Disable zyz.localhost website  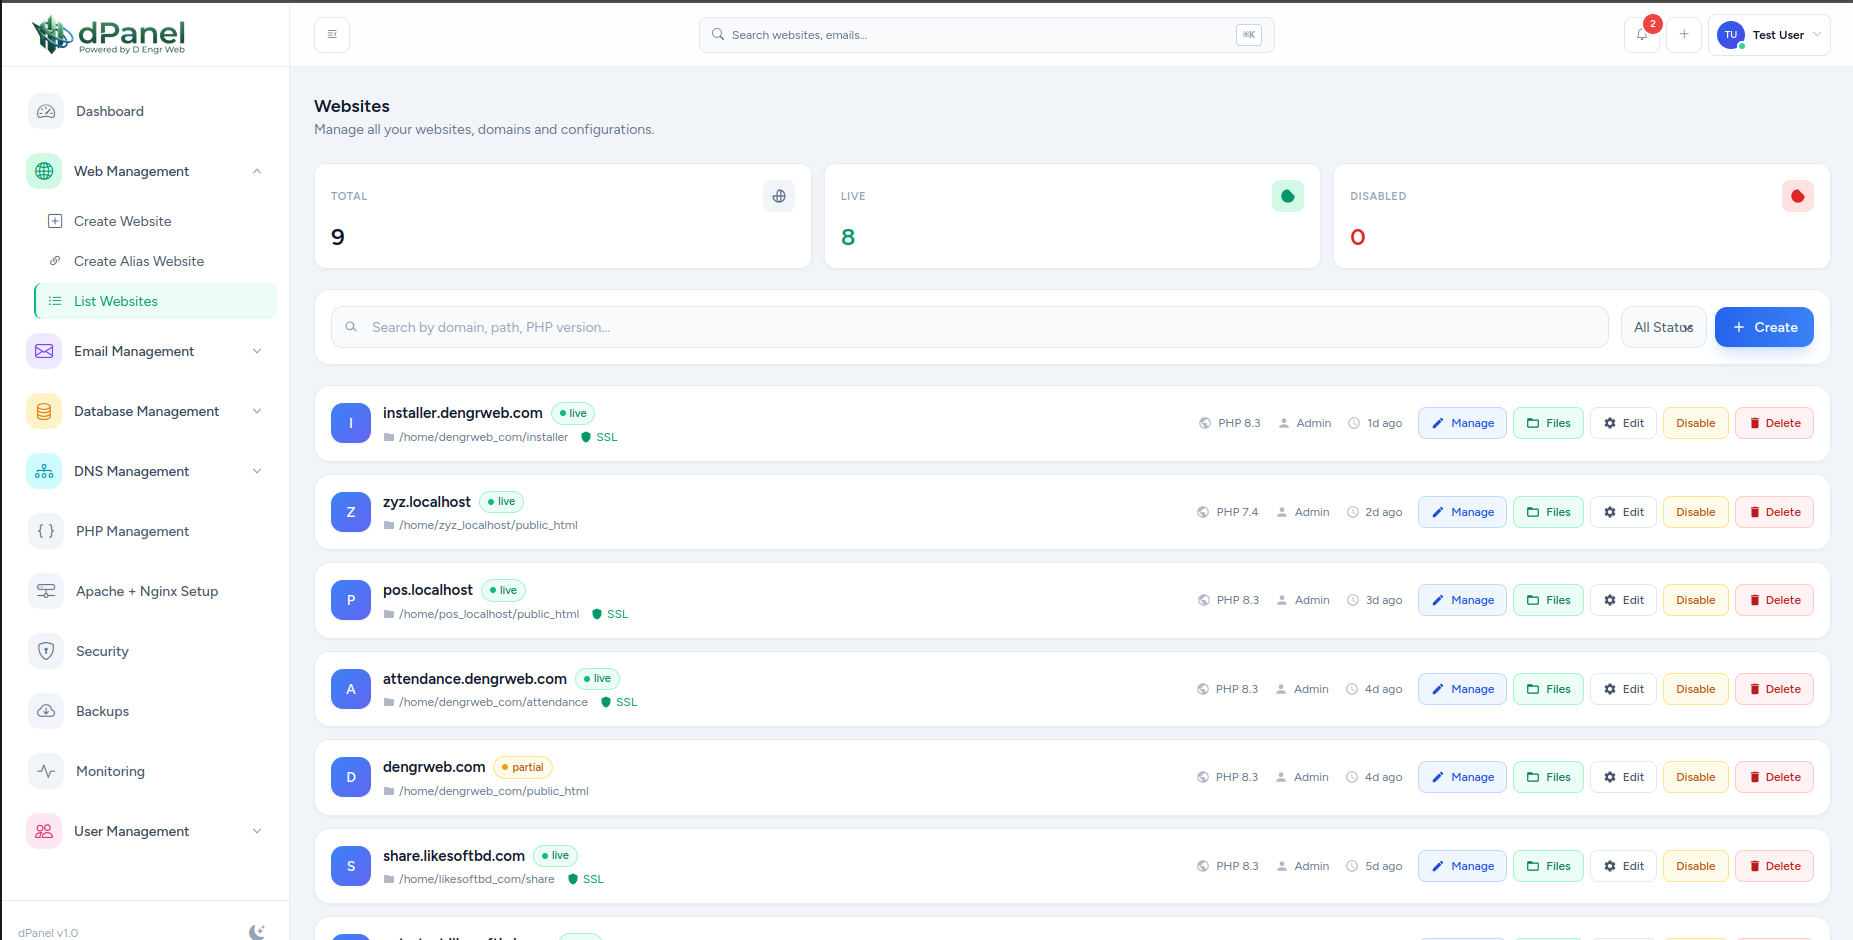click(x=1696, y=512)
